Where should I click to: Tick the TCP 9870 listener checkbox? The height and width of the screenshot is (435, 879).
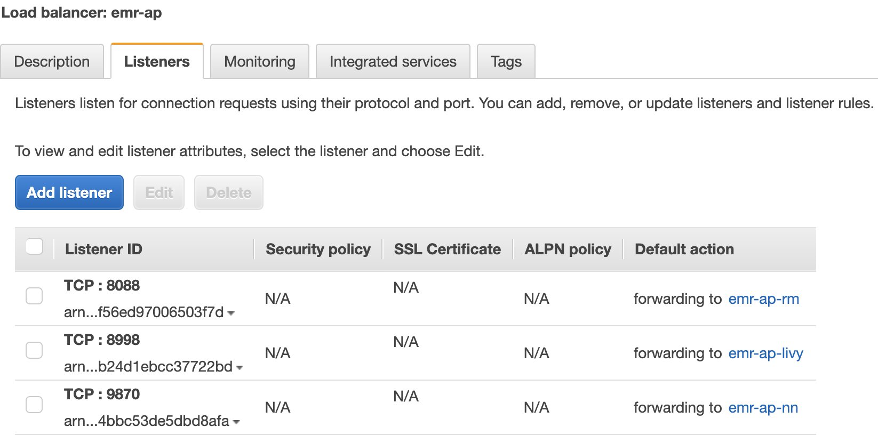pos(34,405)
